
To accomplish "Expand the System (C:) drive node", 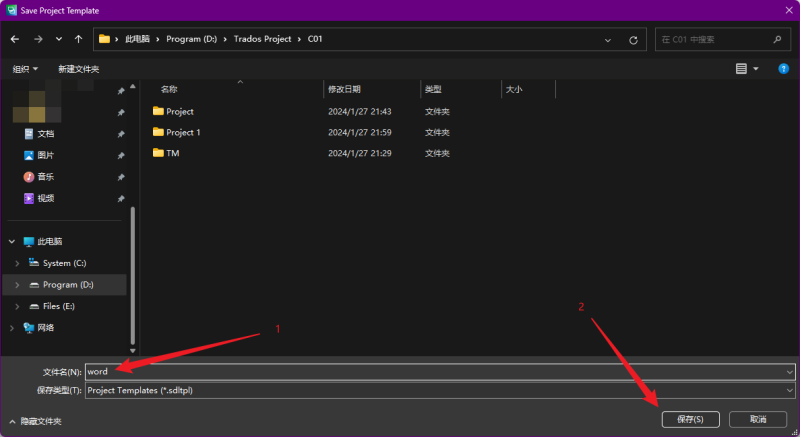I will [16, 263].
